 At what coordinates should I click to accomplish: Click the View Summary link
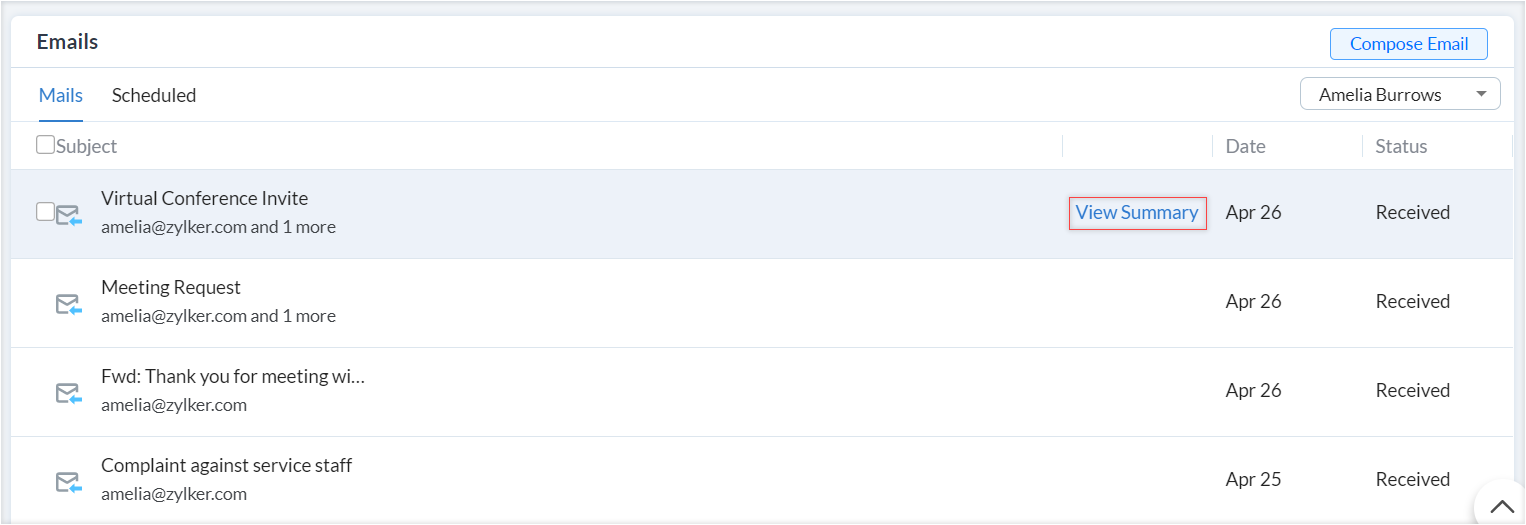point(1137,212)
